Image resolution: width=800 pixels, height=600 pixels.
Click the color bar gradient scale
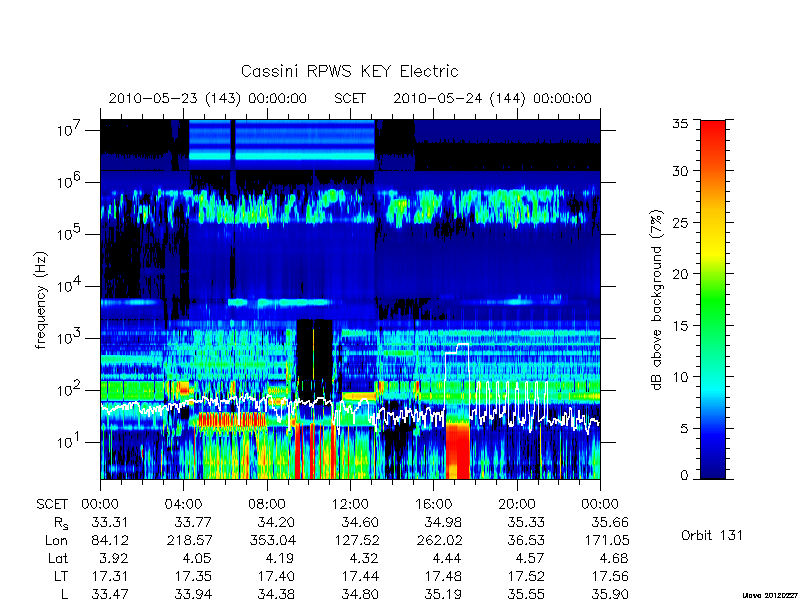pyautogui.click(x=713, y=300)
